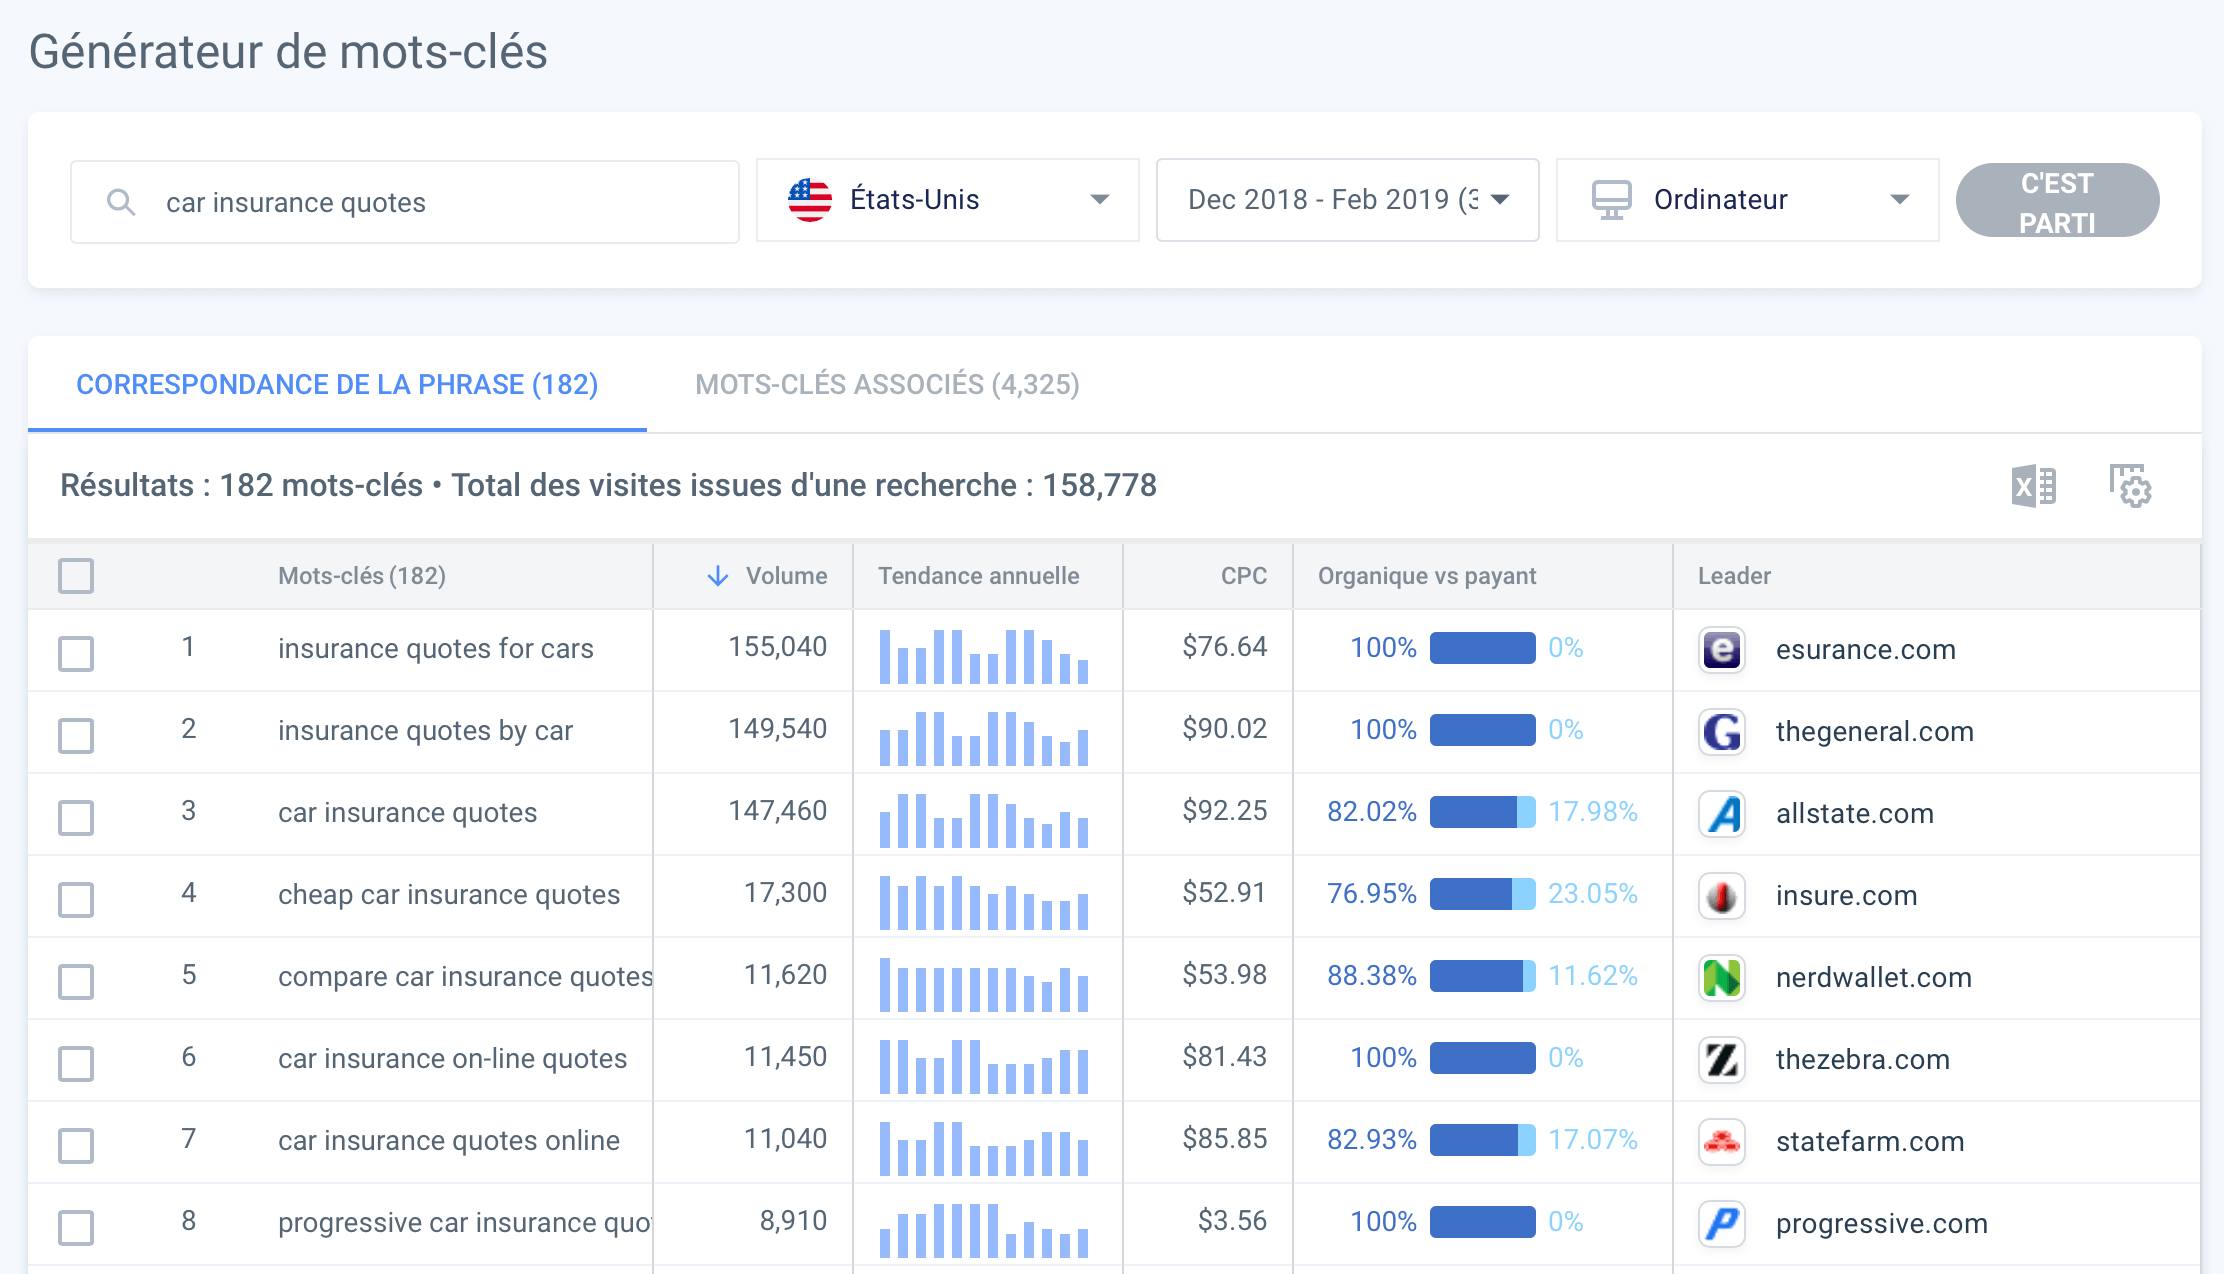Click the organic vs paid bar for row 3
The height and width of the screenshot is (1274, 2224).
1481,813
